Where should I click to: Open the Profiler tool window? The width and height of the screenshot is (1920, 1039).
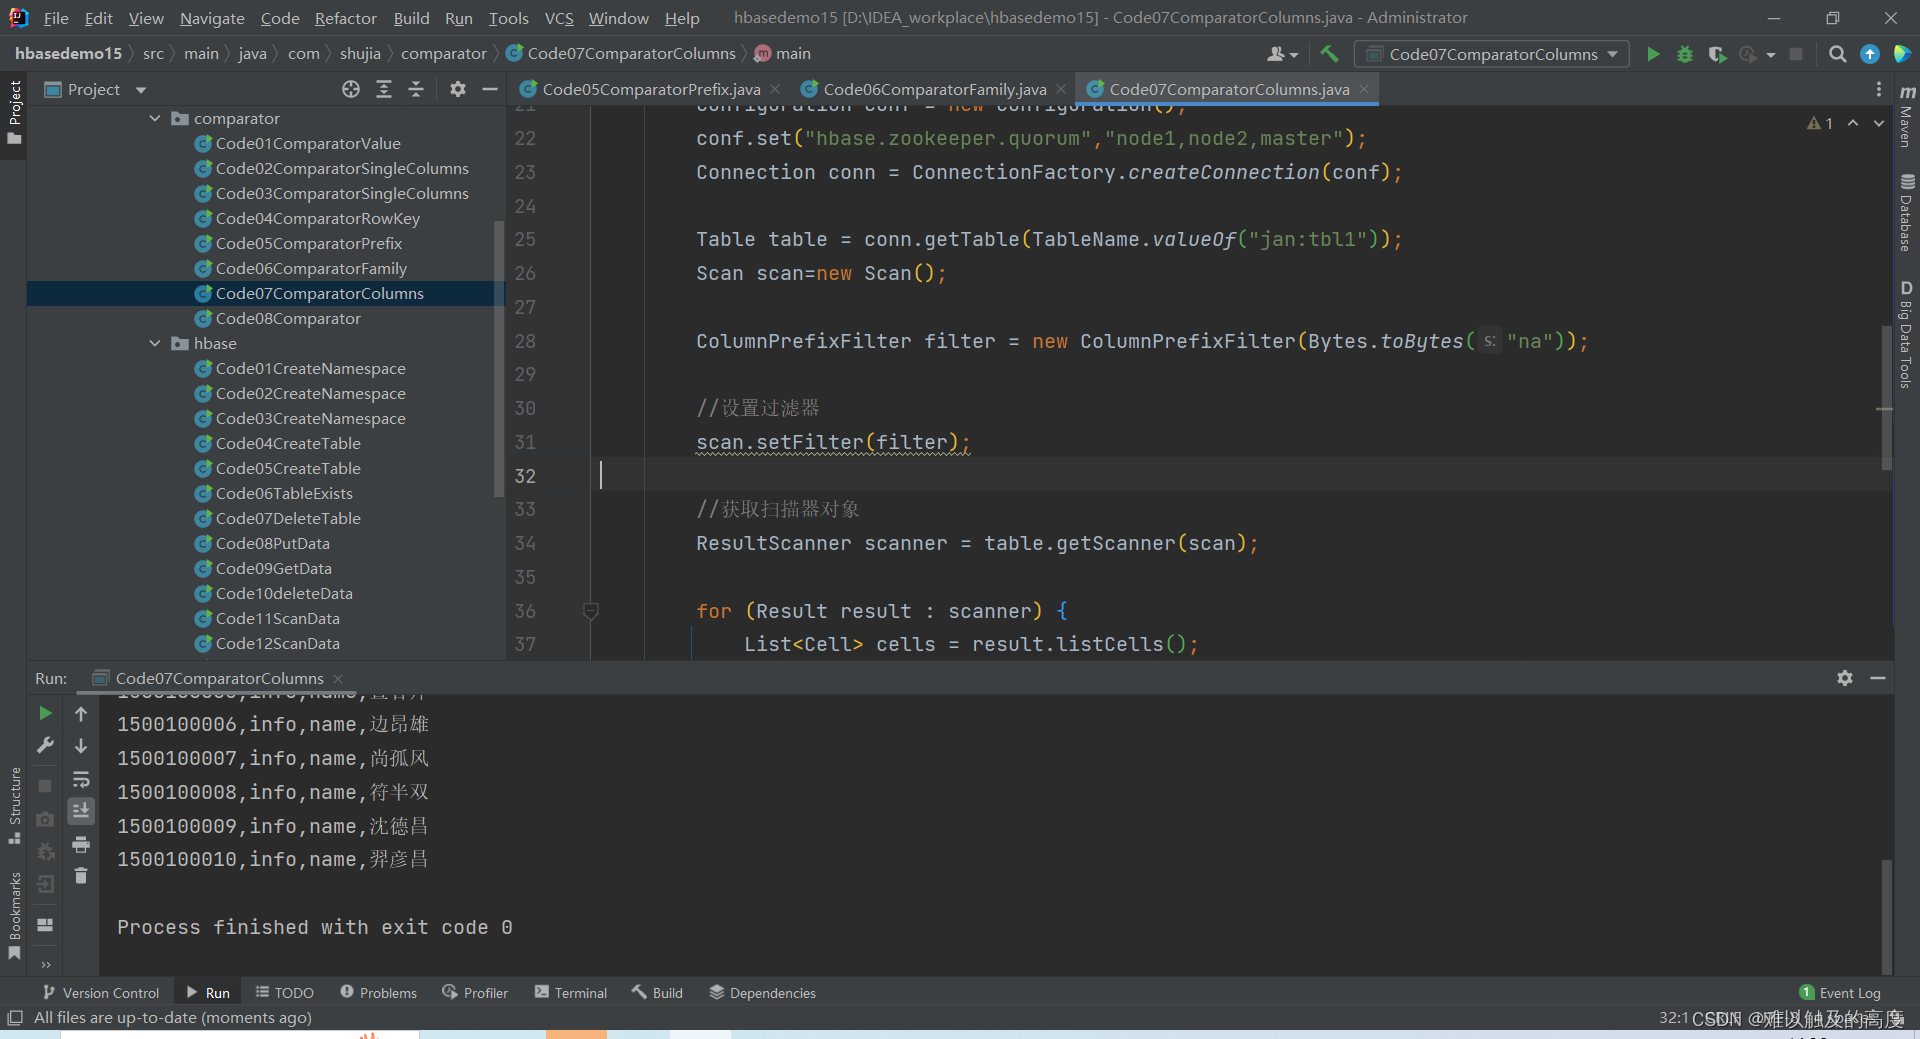[x=475, y=993]
